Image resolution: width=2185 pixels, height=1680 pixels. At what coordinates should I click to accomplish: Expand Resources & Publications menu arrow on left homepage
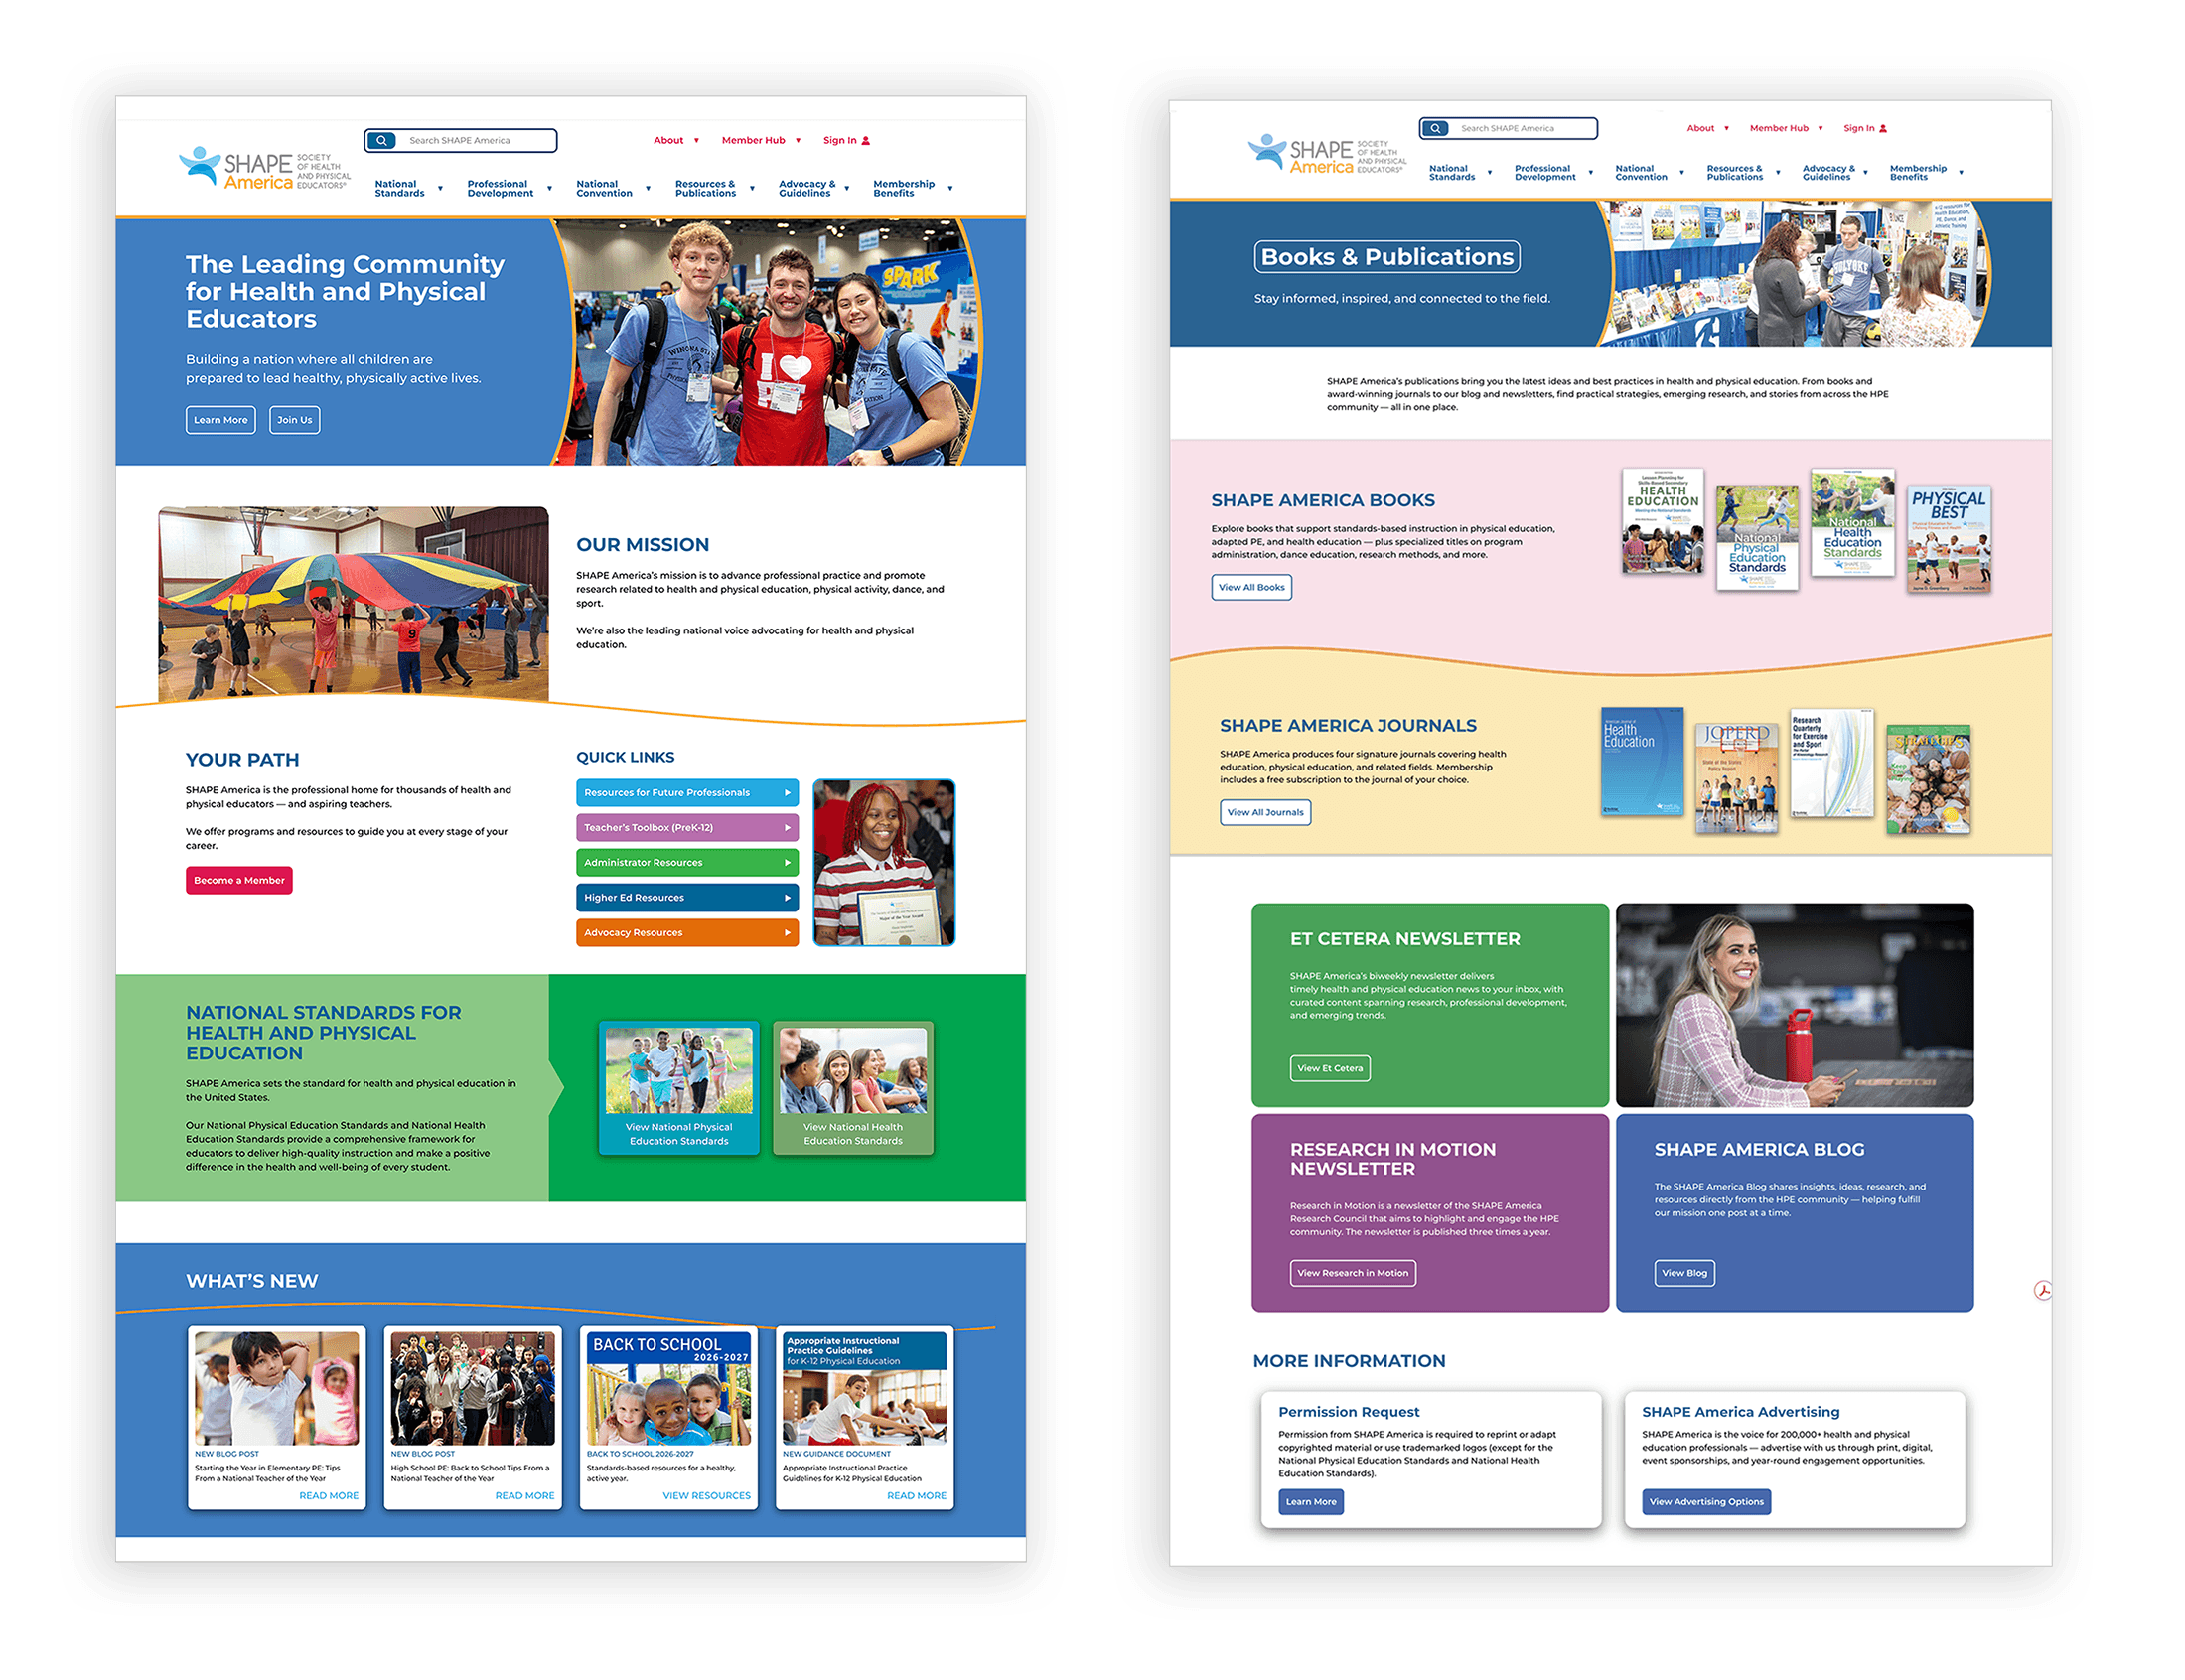pyautogui.click(x=752, y=188)
